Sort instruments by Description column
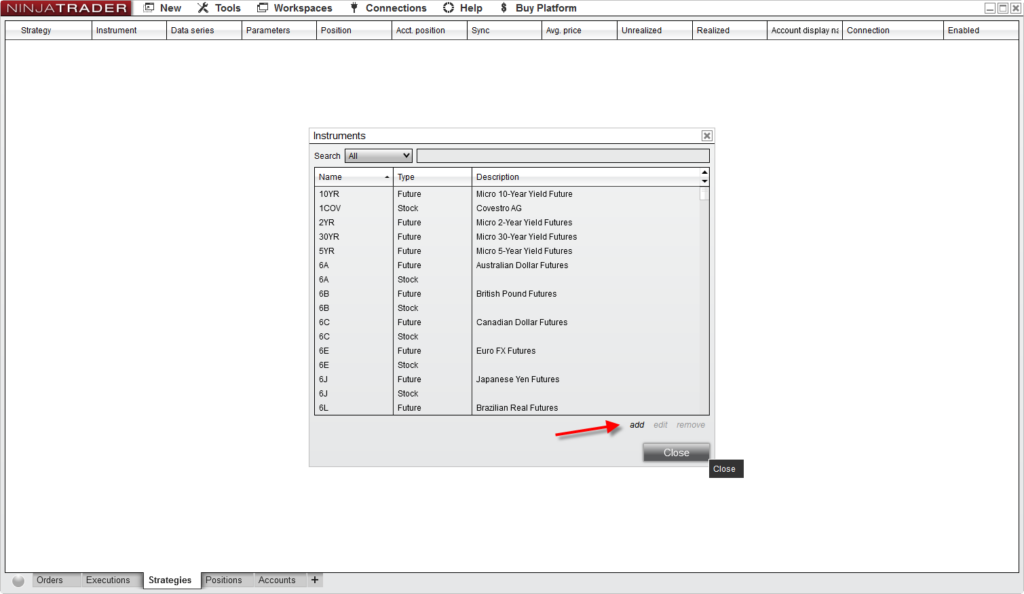This screenshot has width=1024, height=594. coord(585,177)
